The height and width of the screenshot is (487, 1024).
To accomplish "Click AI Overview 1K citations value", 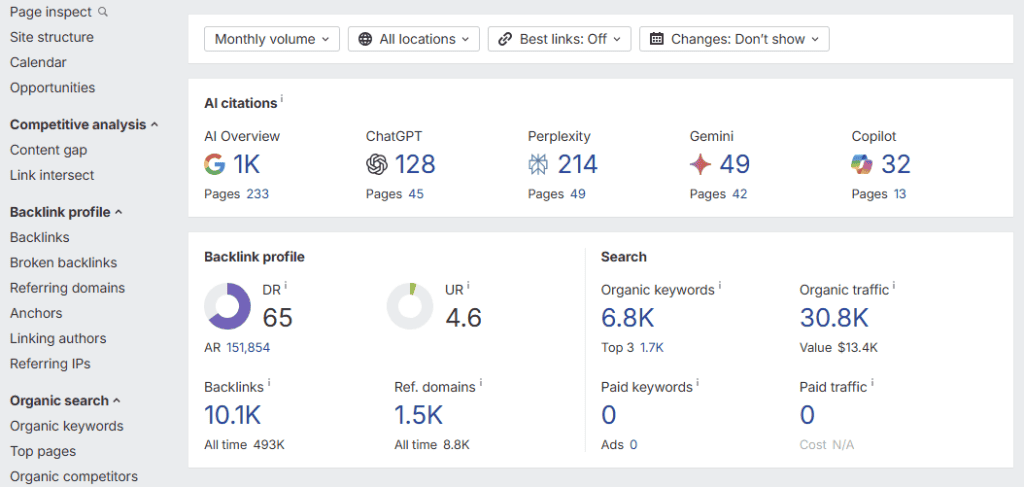I will [247, 165].
